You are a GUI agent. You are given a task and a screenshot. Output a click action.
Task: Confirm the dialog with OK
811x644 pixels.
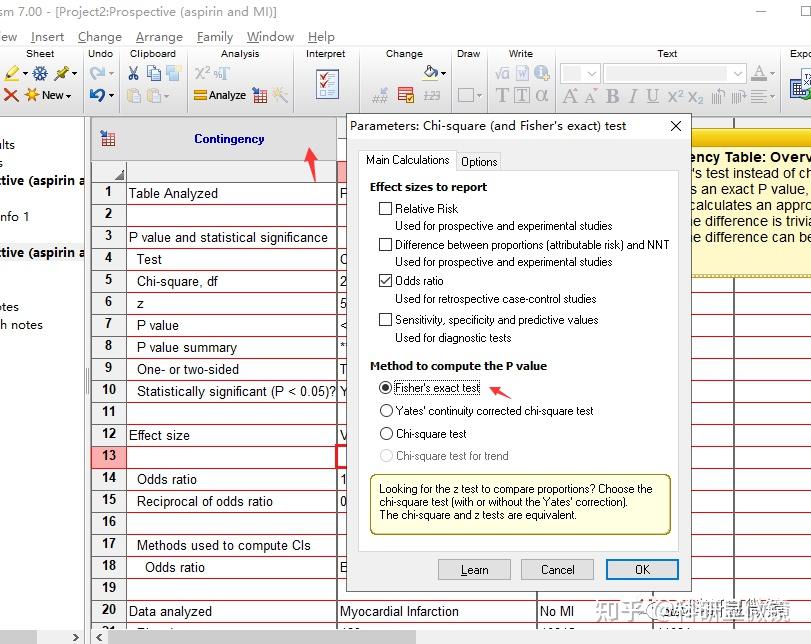[x=642, y=570]
